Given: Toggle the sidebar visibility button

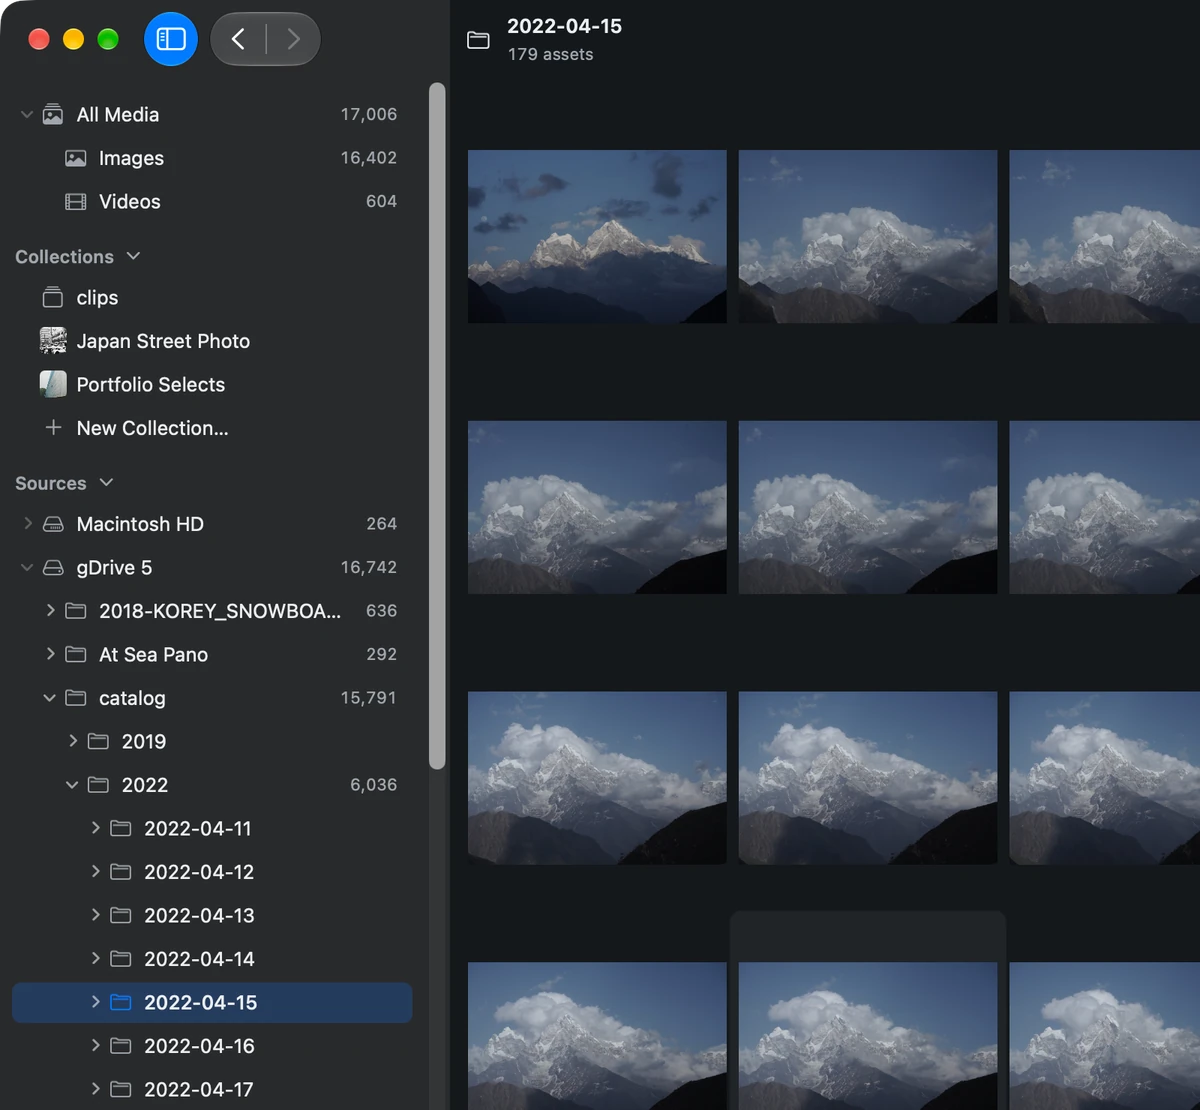Looking at the screenshot, I should point(171,39).
